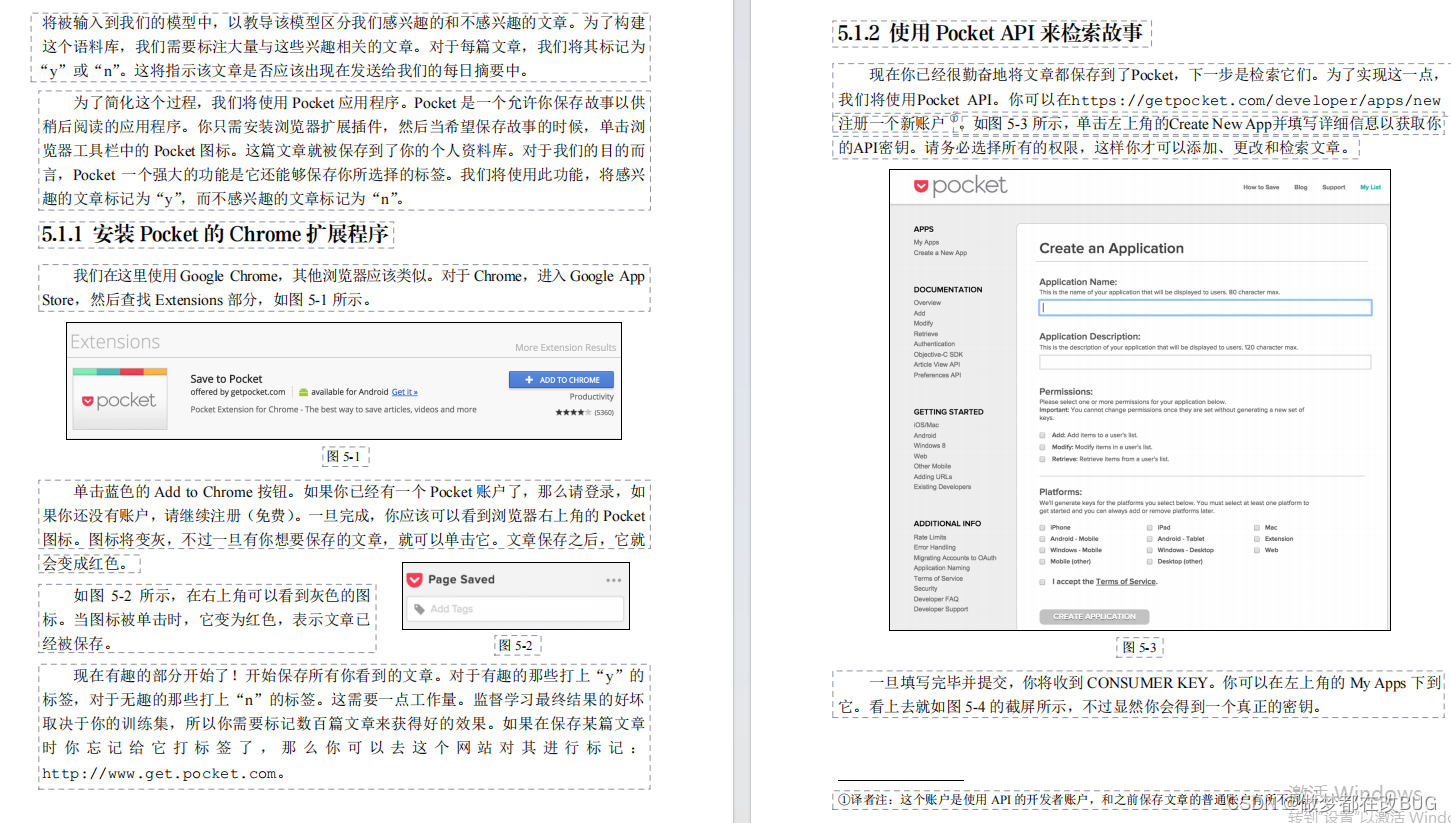The image size is (1451, 823).
Task: Select My Apps in the APPS sidebar
Action: point(926,242)
